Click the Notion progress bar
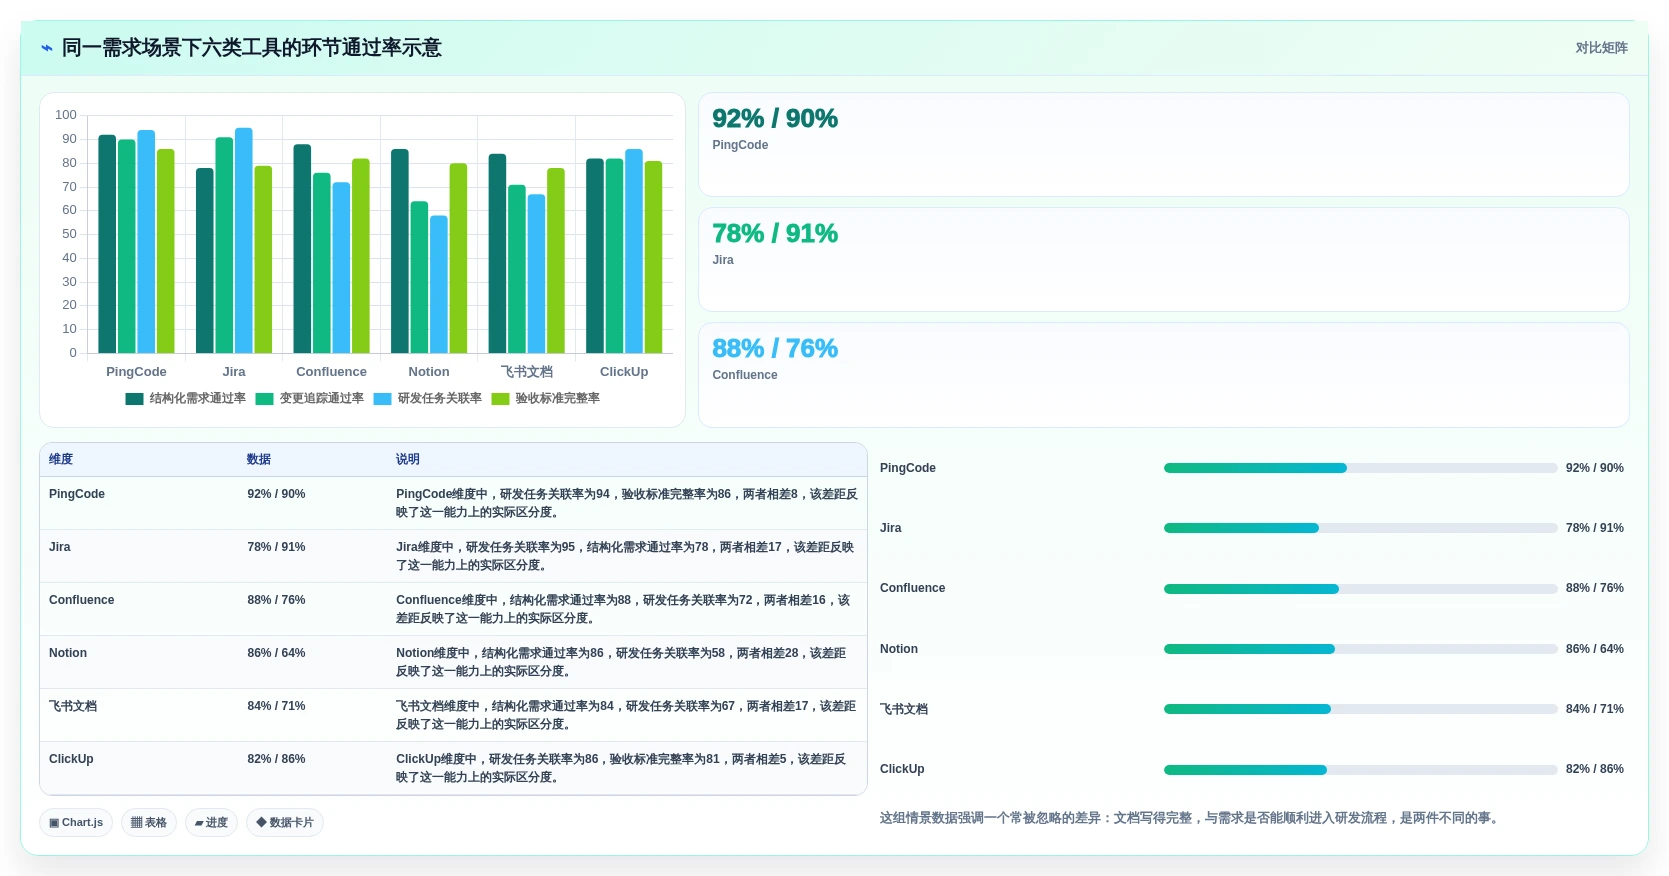This screenshot has height=876, width=1669. [x=1360, y=649]
